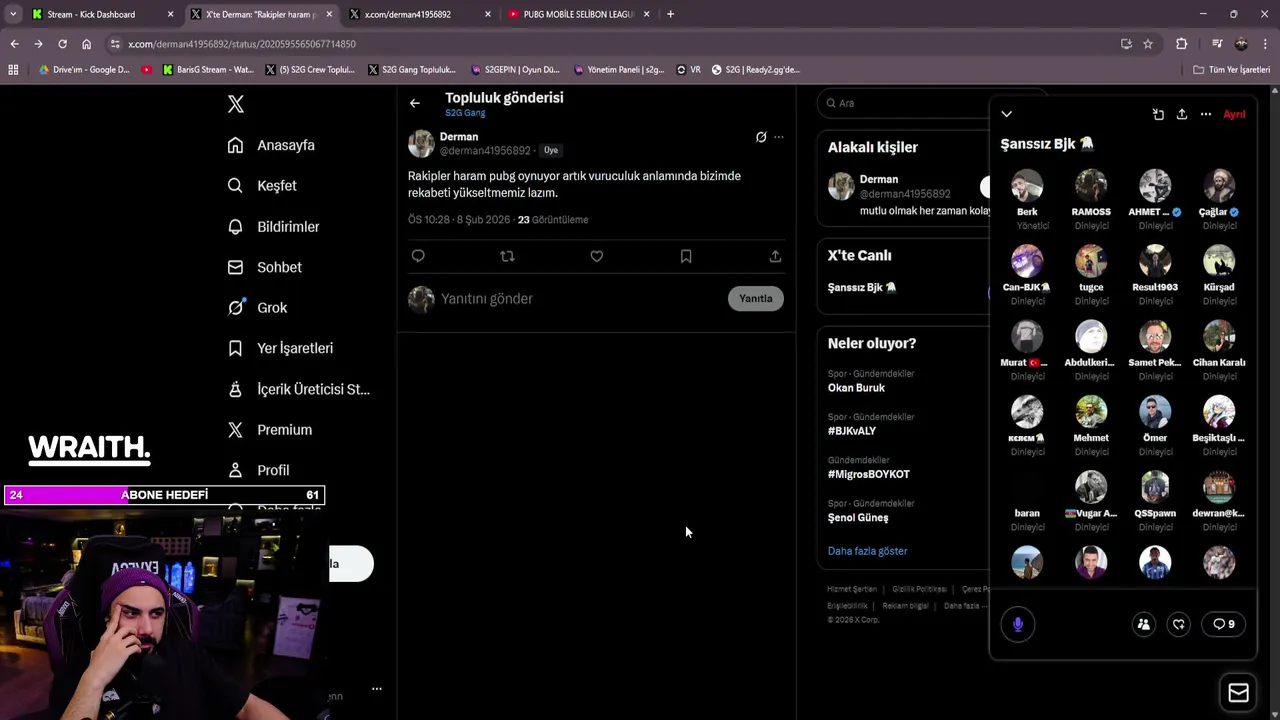1280x720 pixels.
Task: Open Yer İşaretleri bookmarks
Action: [280, 348]
